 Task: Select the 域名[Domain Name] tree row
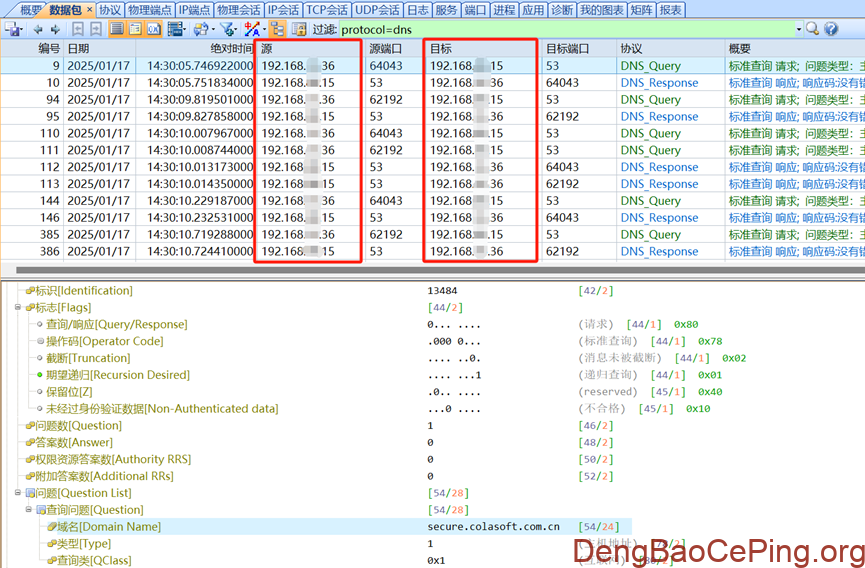[x=110, y=527]
